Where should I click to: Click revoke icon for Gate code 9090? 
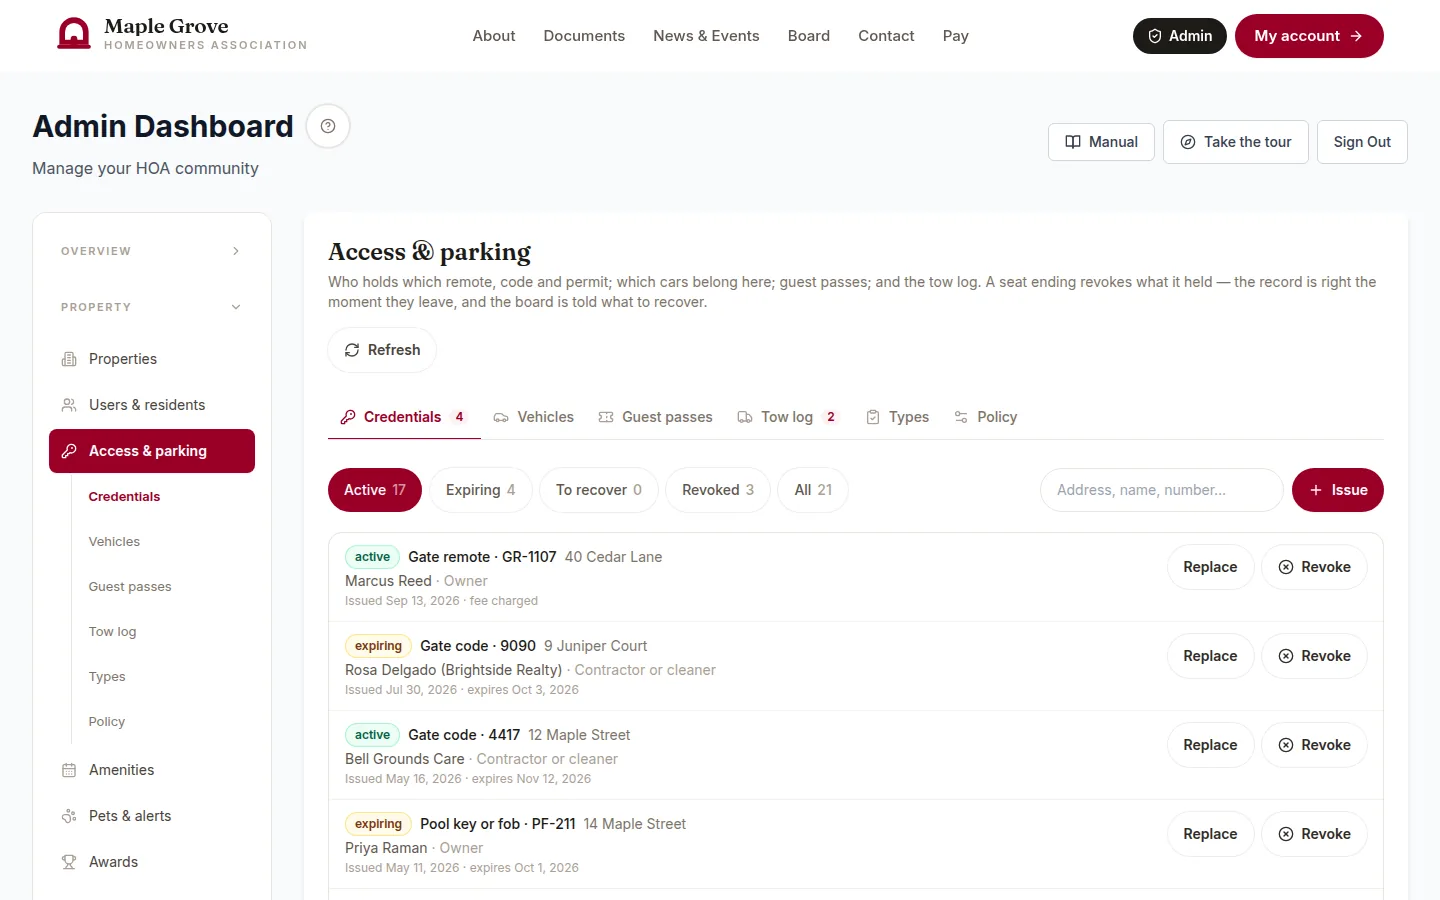1286,656
